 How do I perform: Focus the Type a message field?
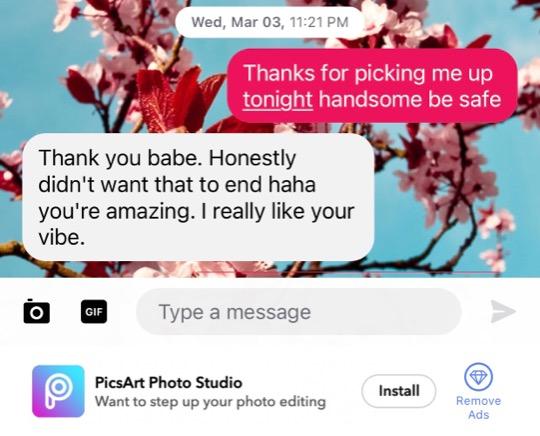[x=299, y=312]
